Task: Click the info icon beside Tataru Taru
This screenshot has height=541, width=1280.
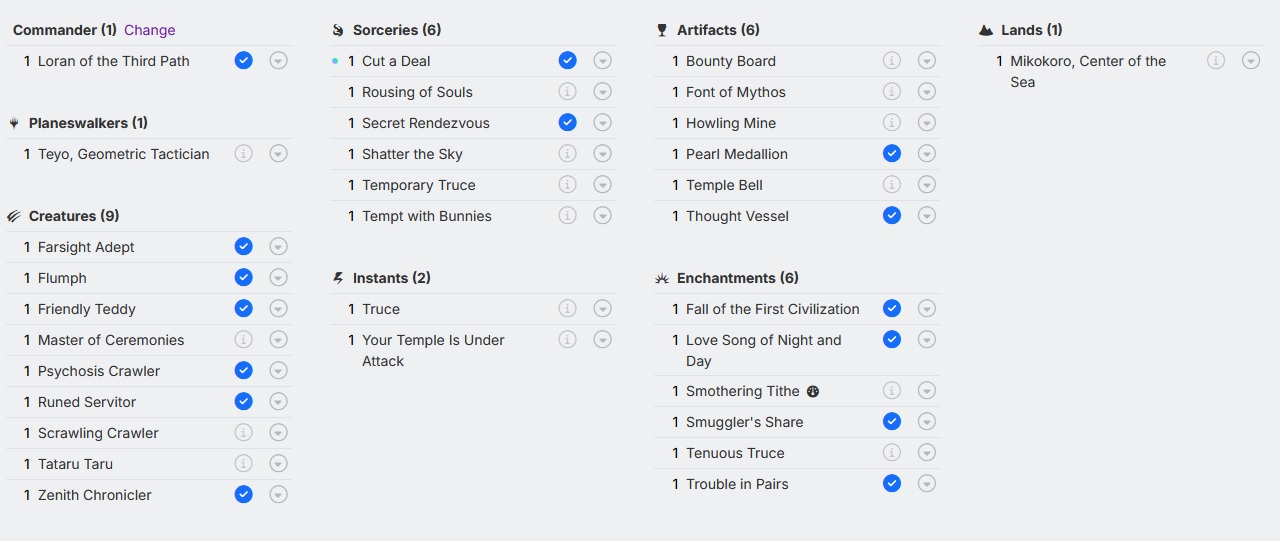Action: pyautogui.click(x=243, y=464)
